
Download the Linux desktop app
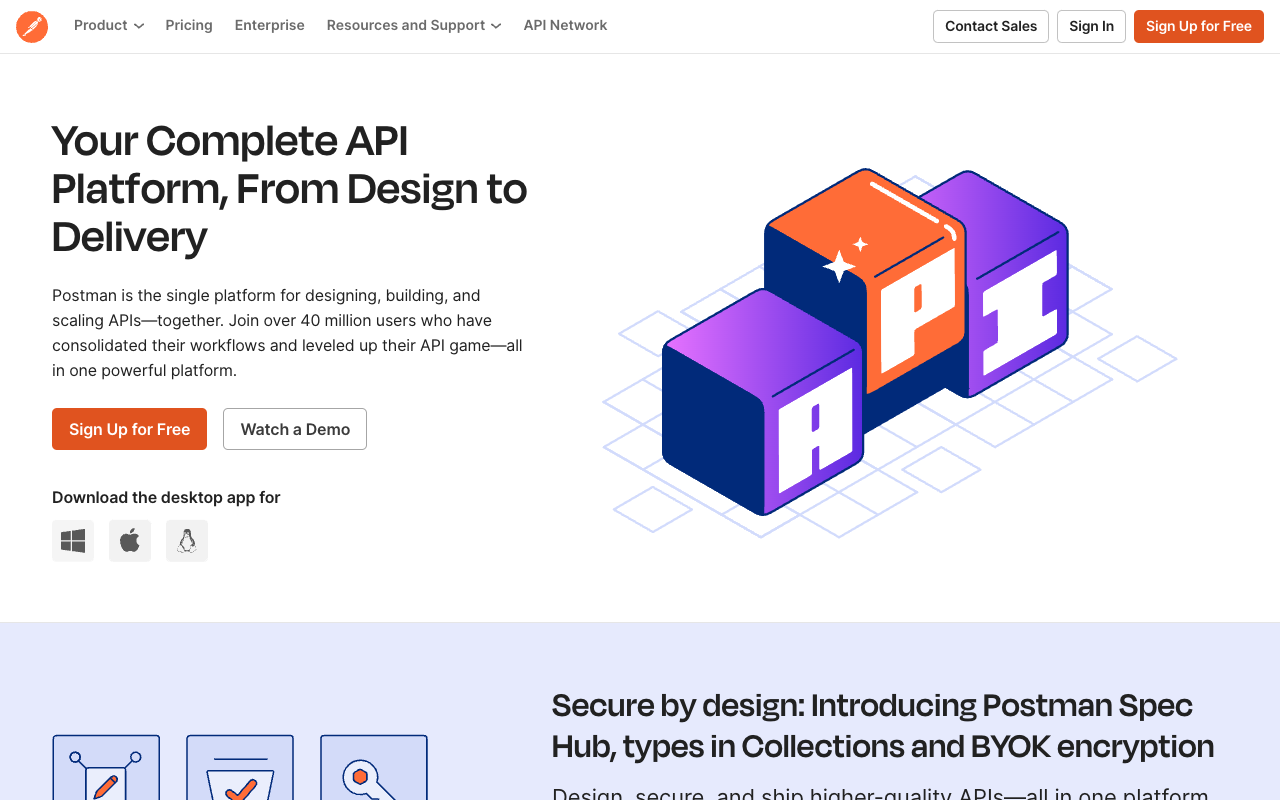coord(187,541)
